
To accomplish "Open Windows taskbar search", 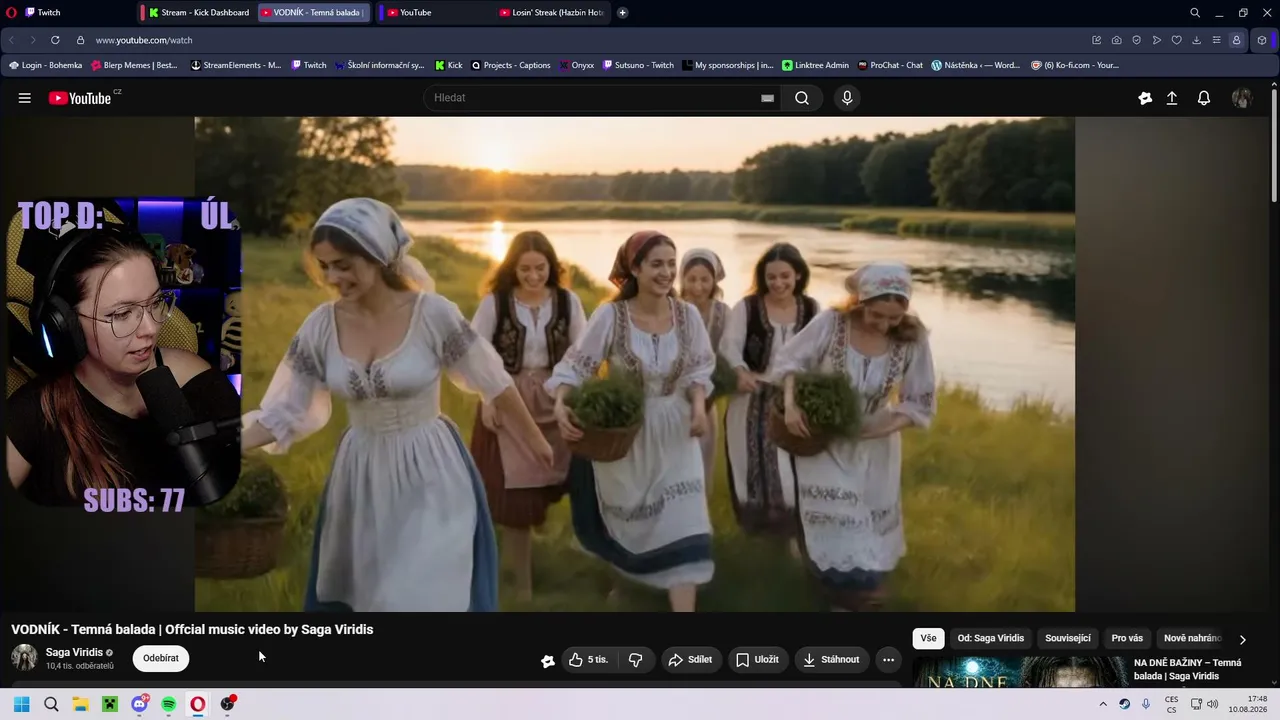I will click(51, 704).
